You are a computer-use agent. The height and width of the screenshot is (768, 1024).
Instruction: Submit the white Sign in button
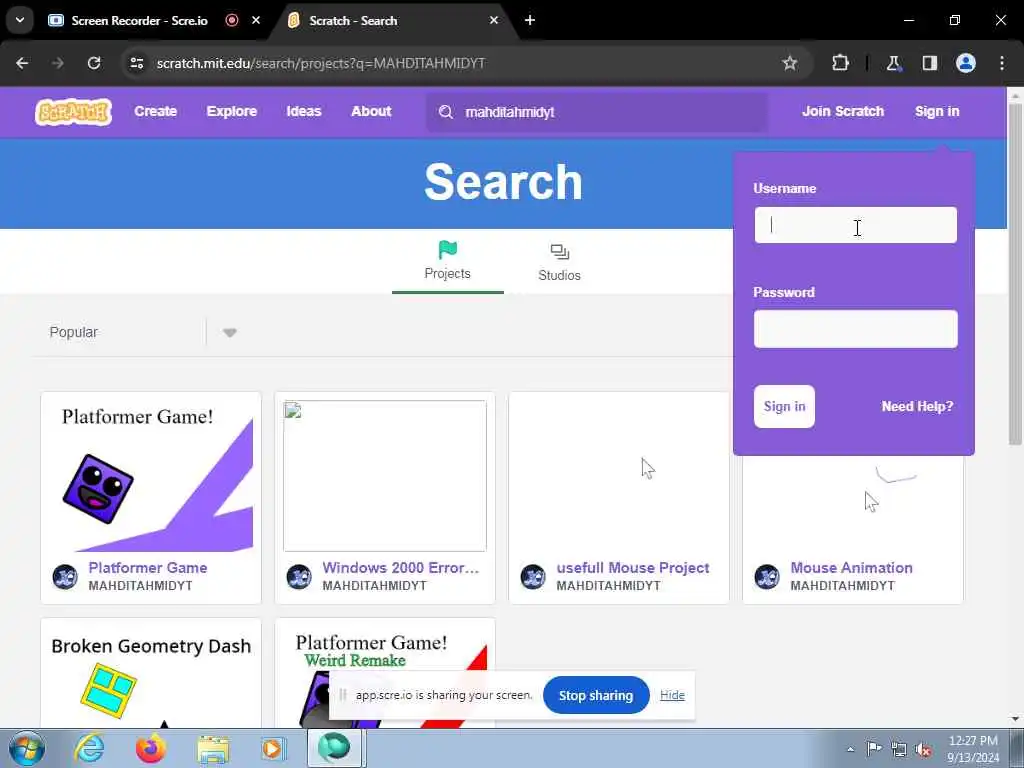pyautogui.click(x=784, y=406)
